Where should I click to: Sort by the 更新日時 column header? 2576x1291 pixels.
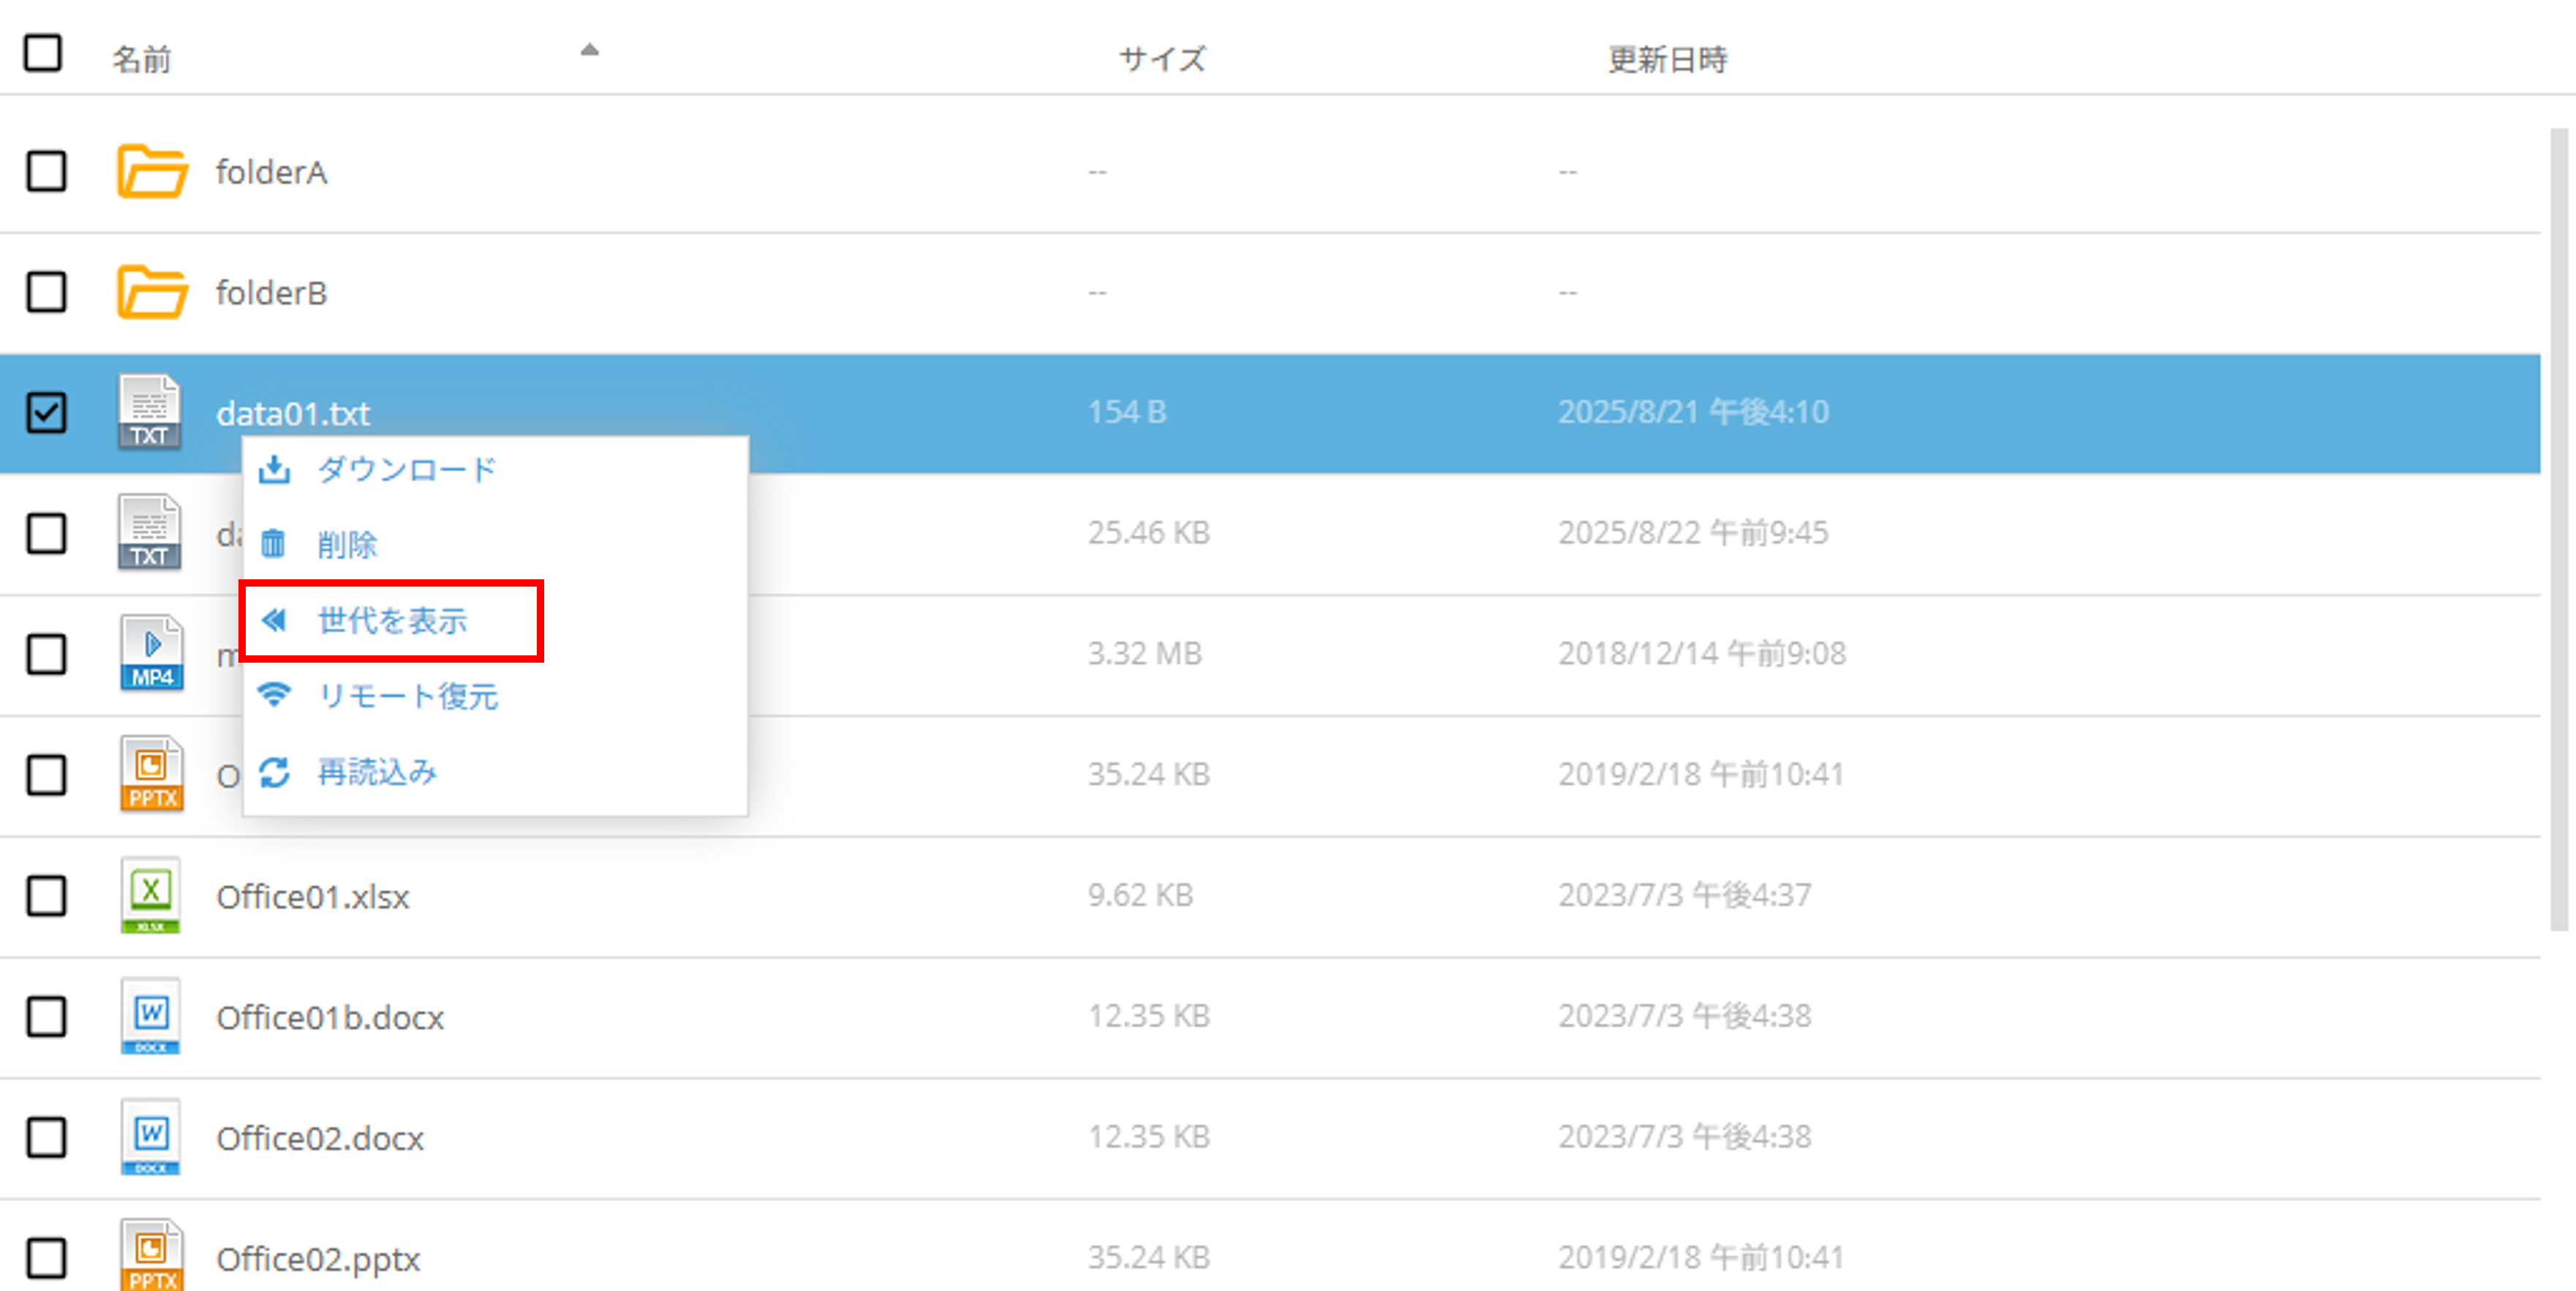pyautogui.click(x=1667, y=59)
